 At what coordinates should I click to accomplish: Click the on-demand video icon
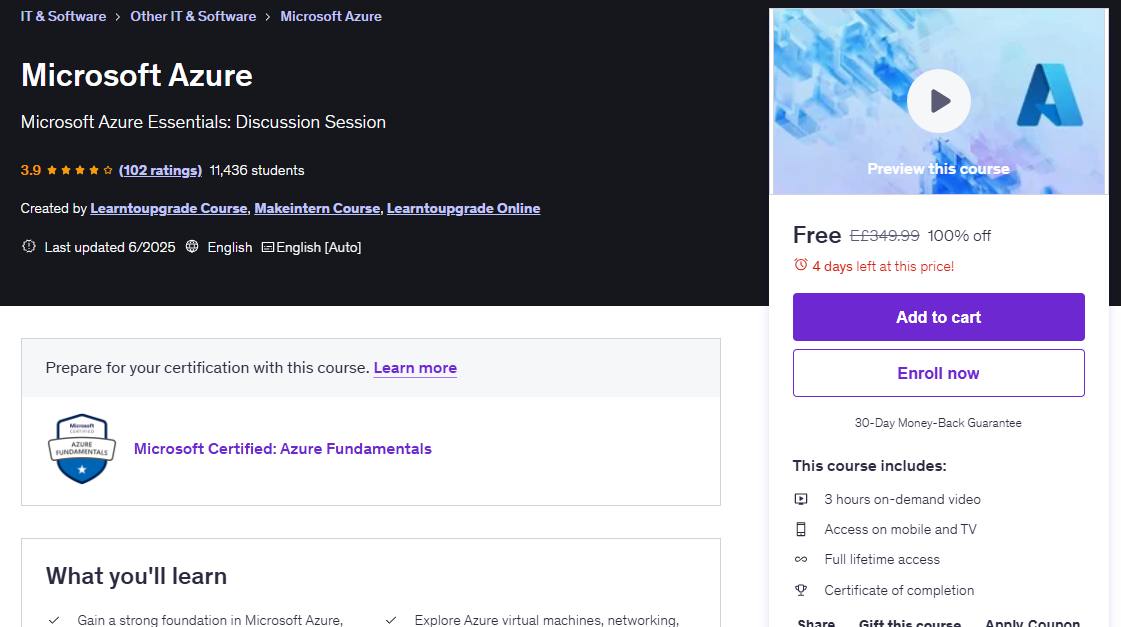[801, 499]
